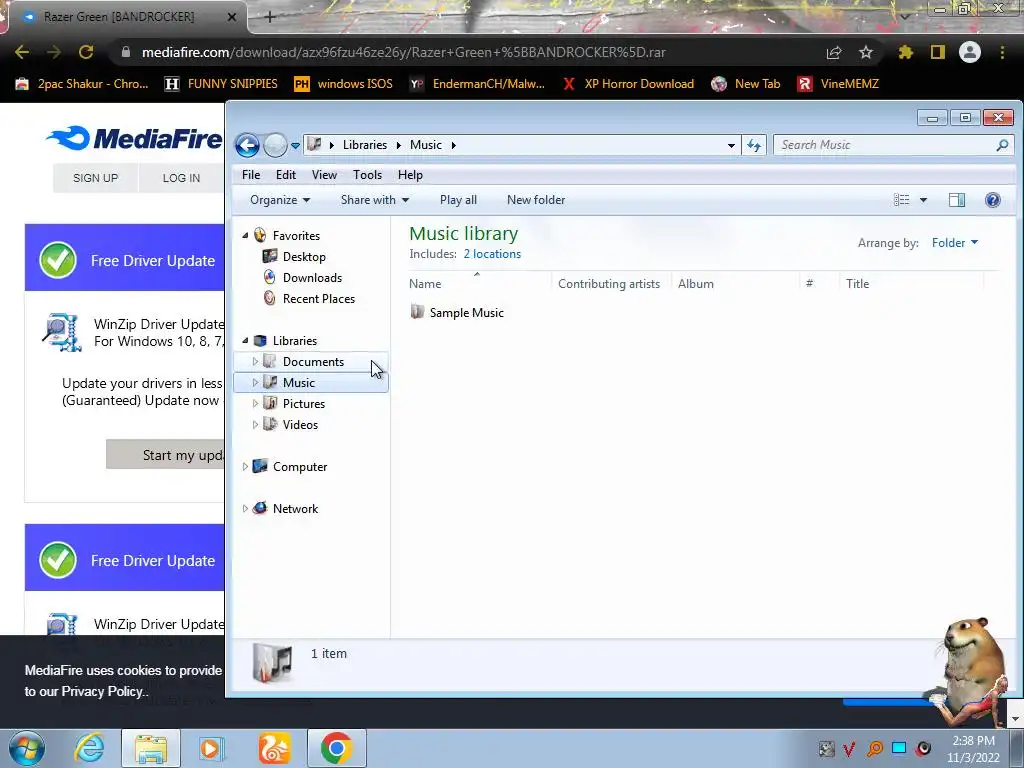
Task: Select Computer in navigation pane
Action: tap(300, 466)
